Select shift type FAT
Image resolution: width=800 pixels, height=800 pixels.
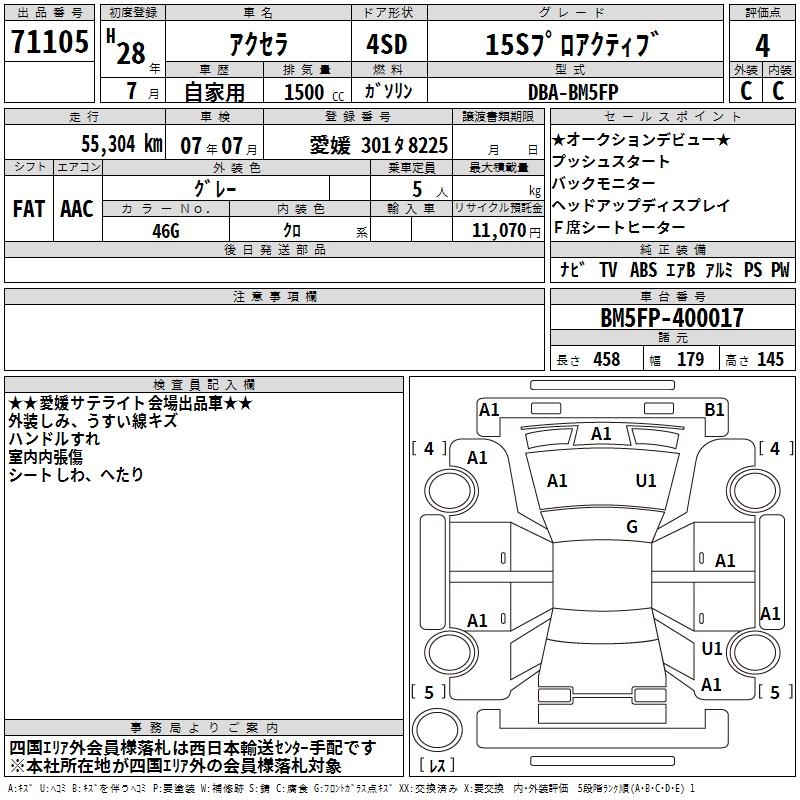point(29,209)
